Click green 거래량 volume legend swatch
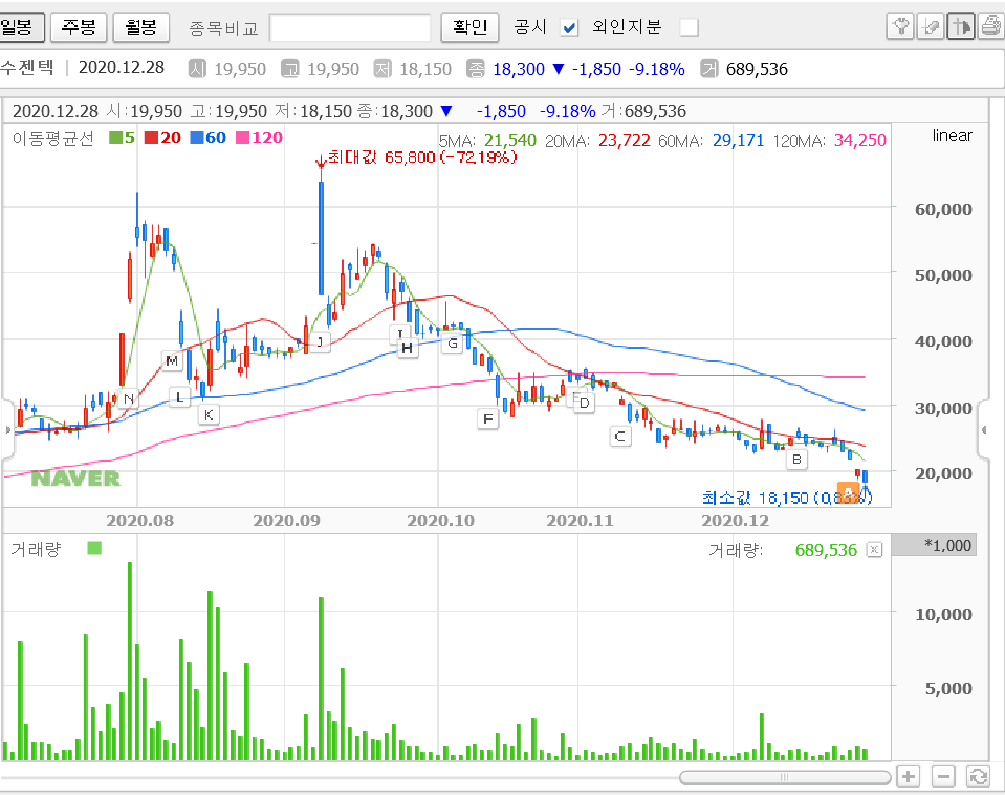This screenshot has width=1005, height=795. tap(95, 548)
